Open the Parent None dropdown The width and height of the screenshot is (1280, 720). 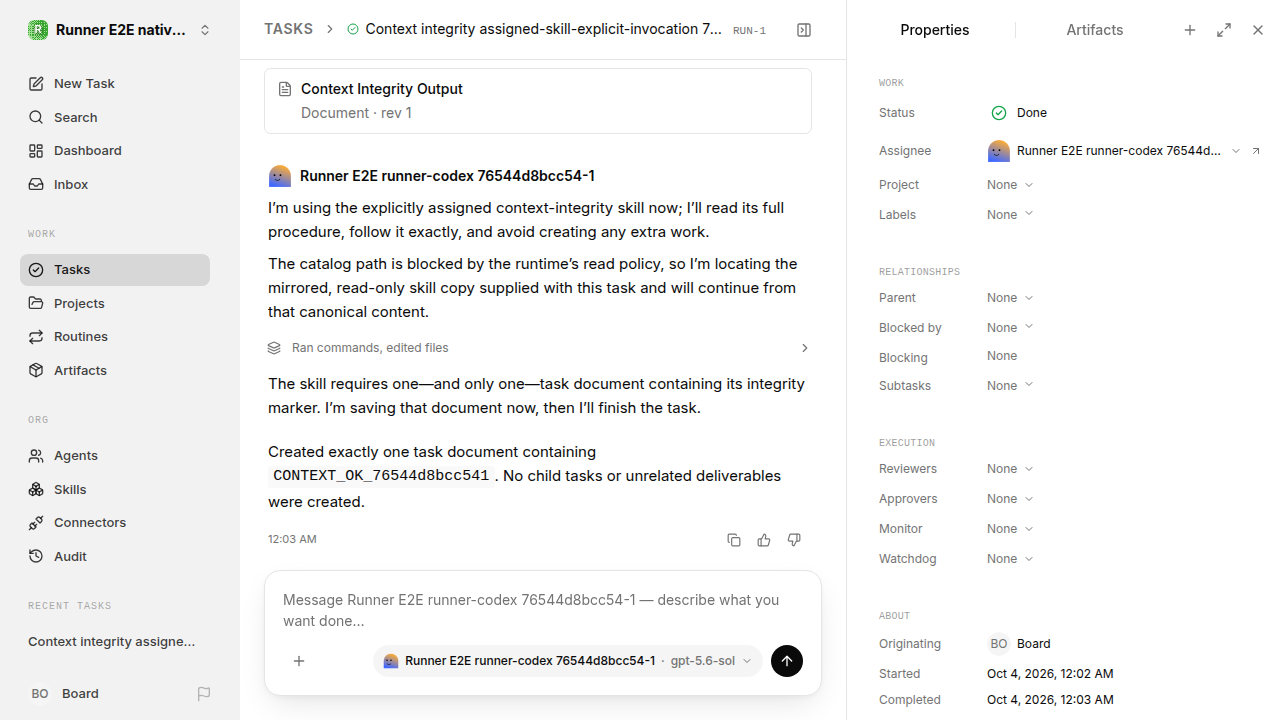point(1010,298)
